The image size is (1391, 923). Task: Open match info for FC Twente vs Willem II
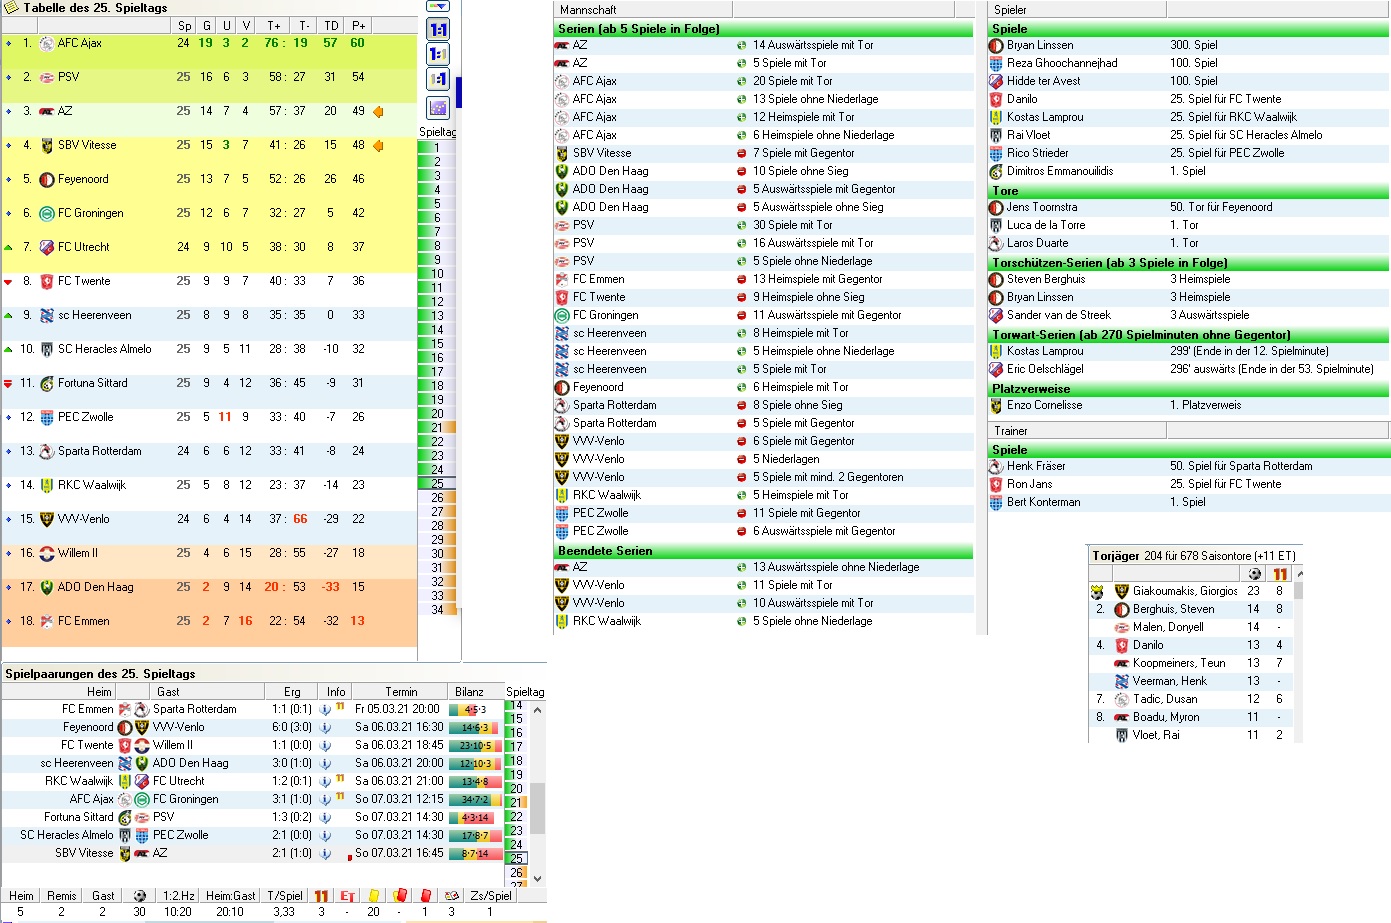[x=325, y=745]
